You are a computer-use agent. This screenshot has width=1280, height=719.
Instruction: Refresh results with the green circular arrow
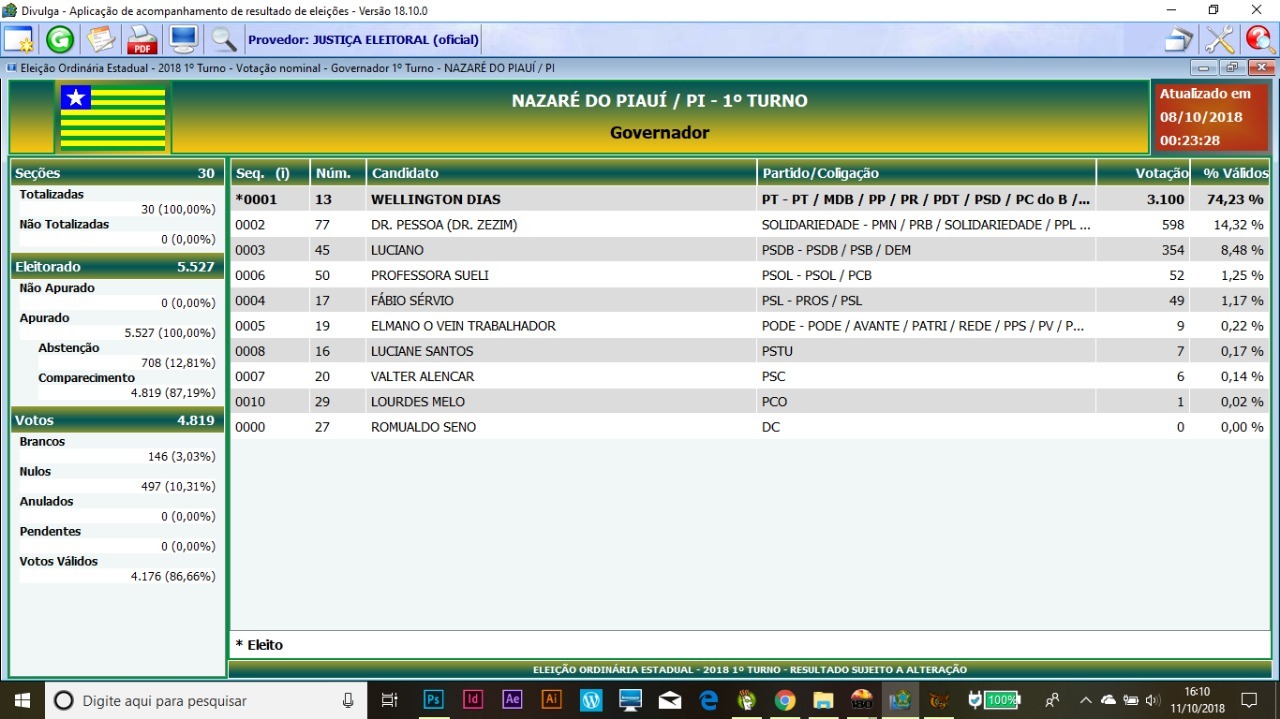[x=60, y=40]
